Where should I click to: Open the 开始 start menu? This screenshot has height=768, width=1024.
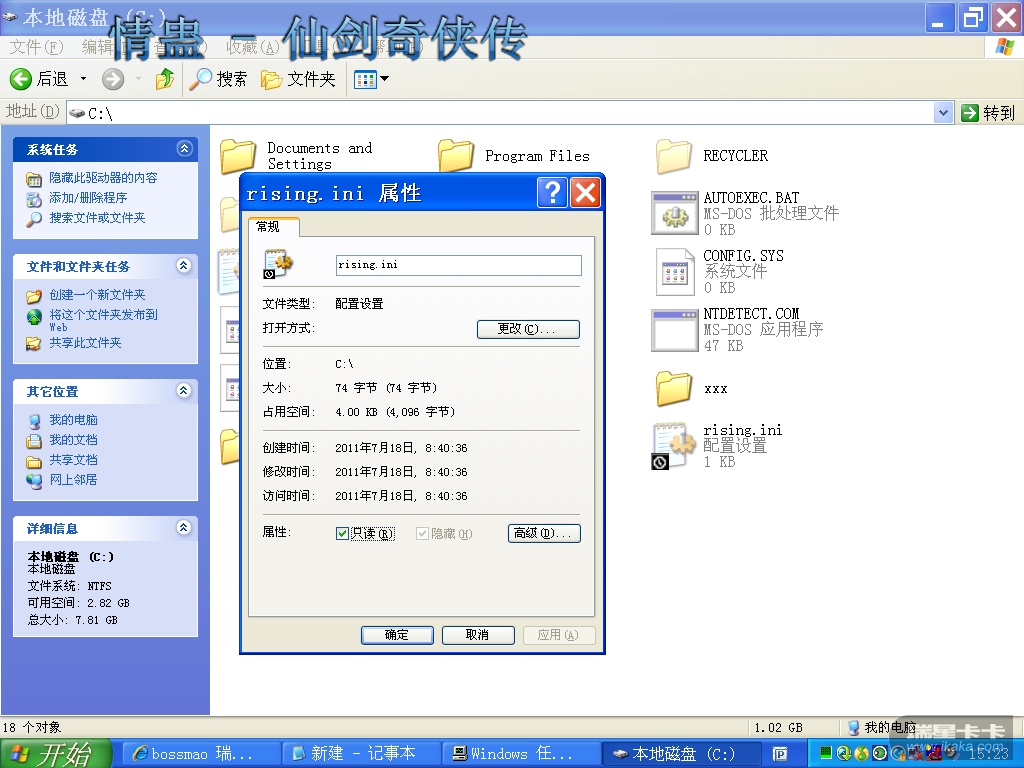coord(55,754)
